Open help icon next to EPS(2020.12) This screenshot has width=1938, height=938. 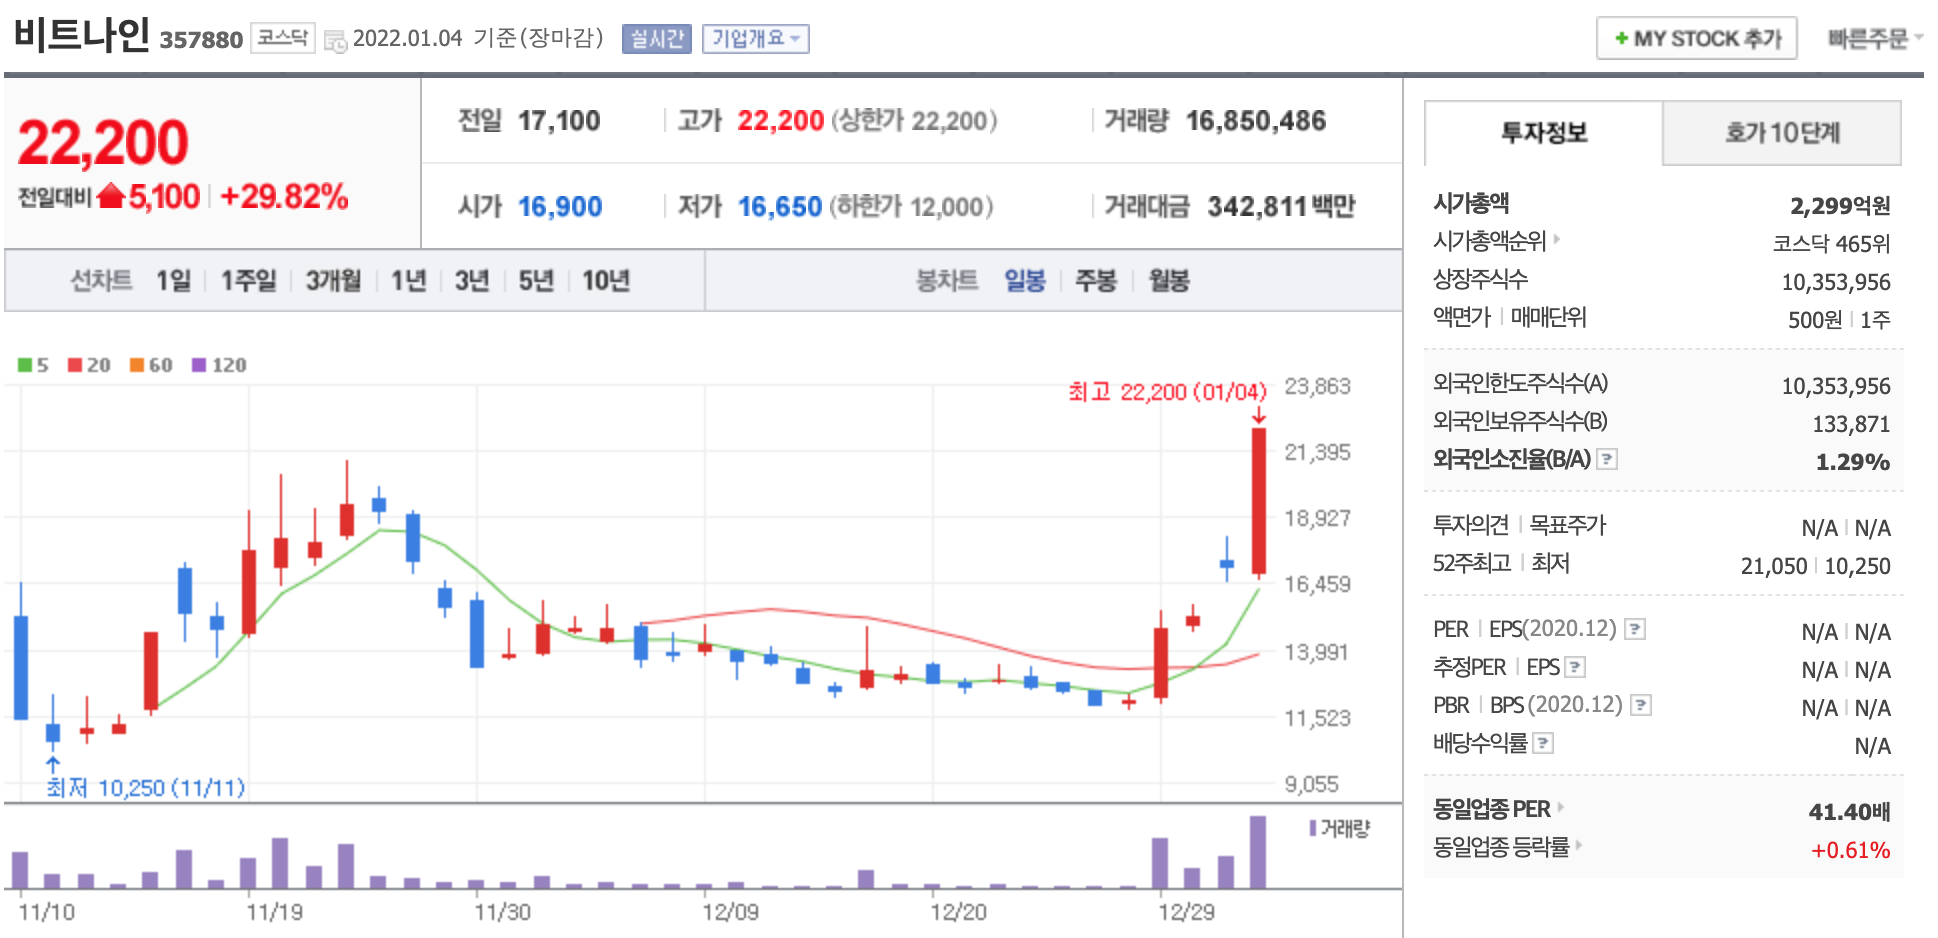1635,629
